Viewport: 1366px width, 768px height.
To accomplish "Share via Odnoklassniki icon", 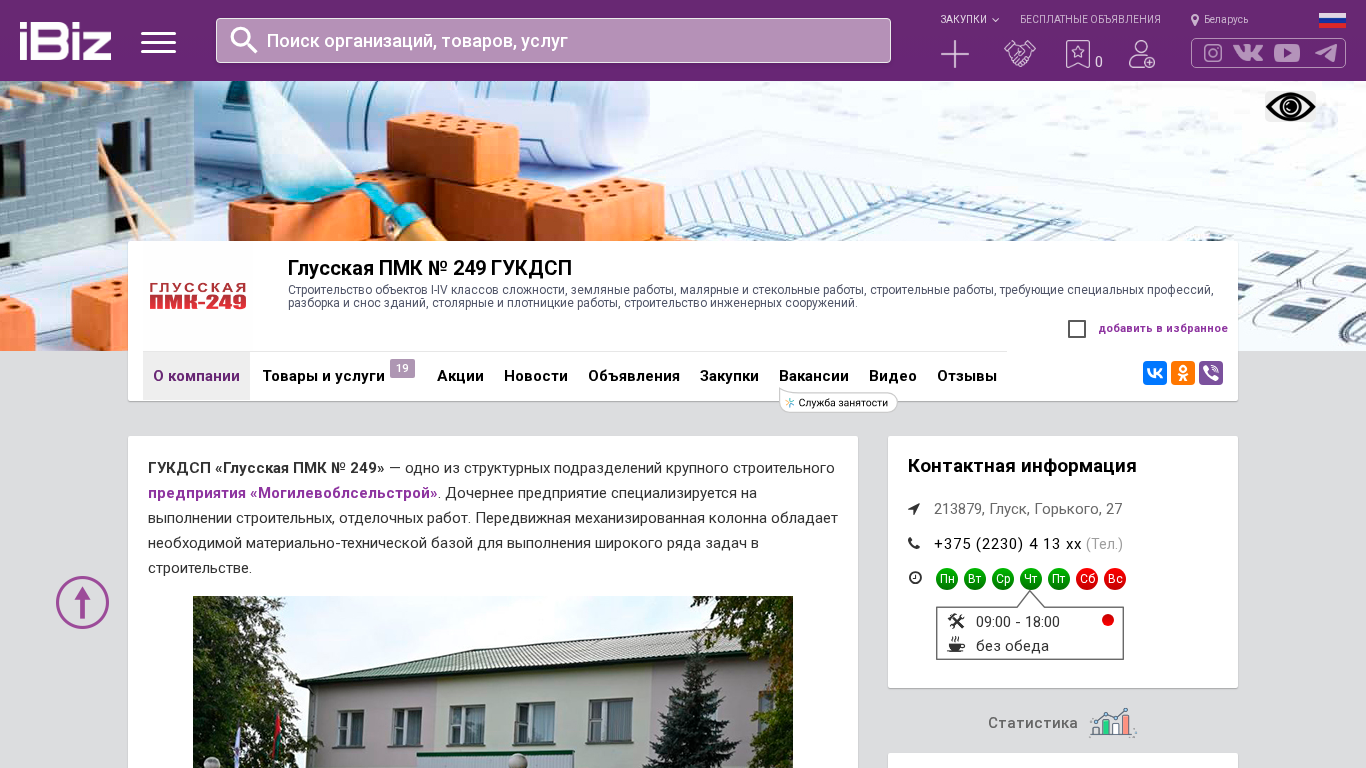I will tap(1183, 373).
